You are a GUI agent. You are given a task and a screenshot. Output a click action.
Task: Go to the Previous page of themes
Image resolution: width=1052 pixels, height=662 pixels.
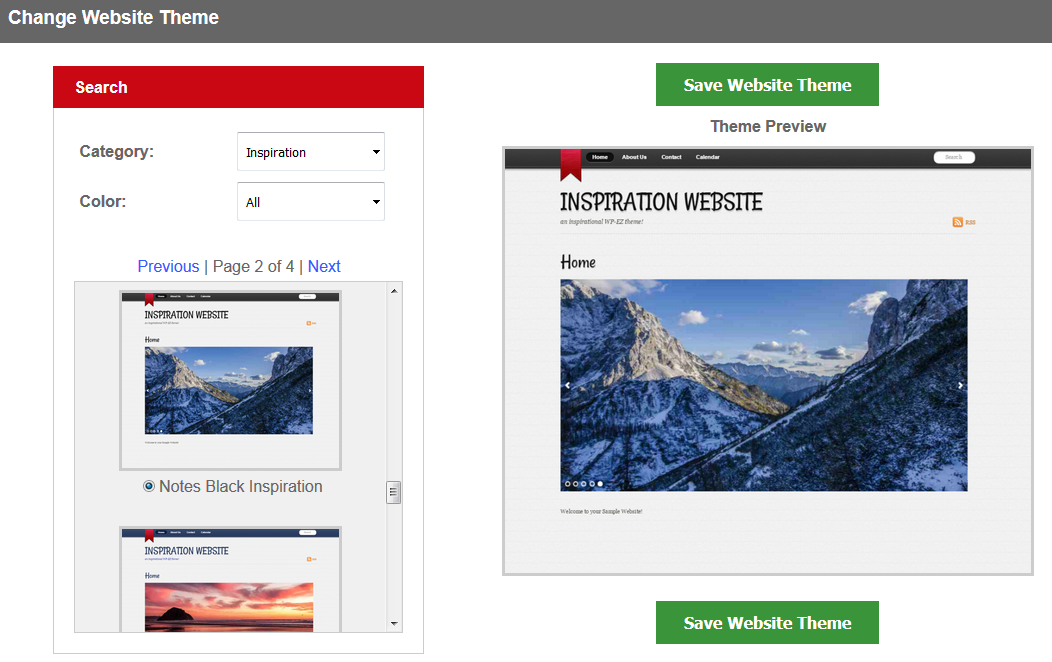(168, 266)
